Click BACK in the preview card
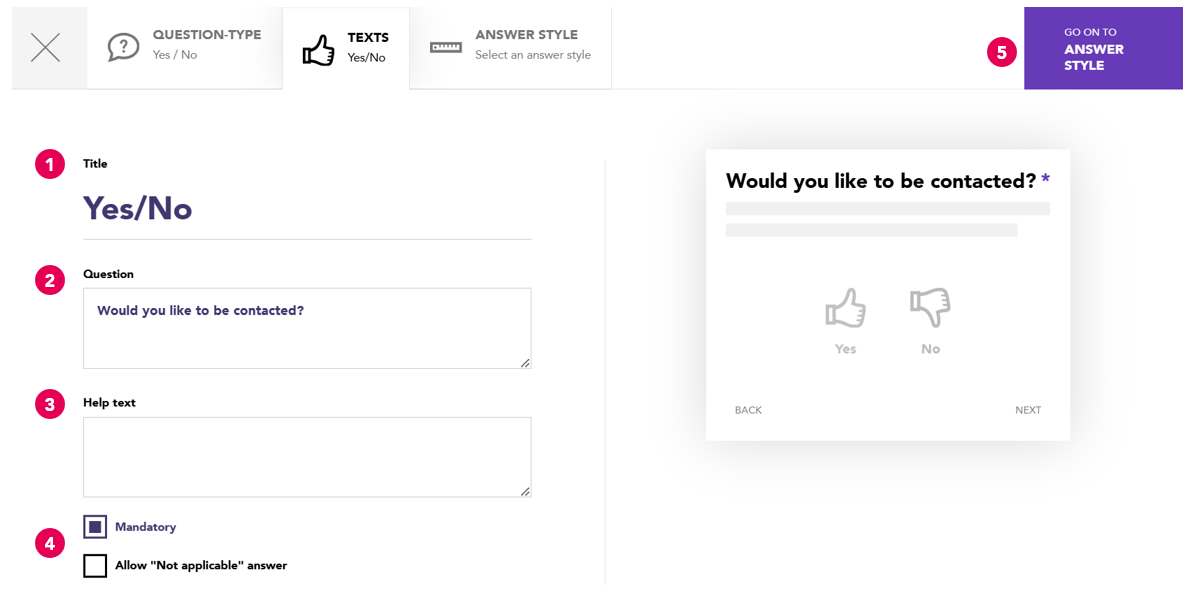This screenshot has width=1192, height=609. click(x=748, y=410)
